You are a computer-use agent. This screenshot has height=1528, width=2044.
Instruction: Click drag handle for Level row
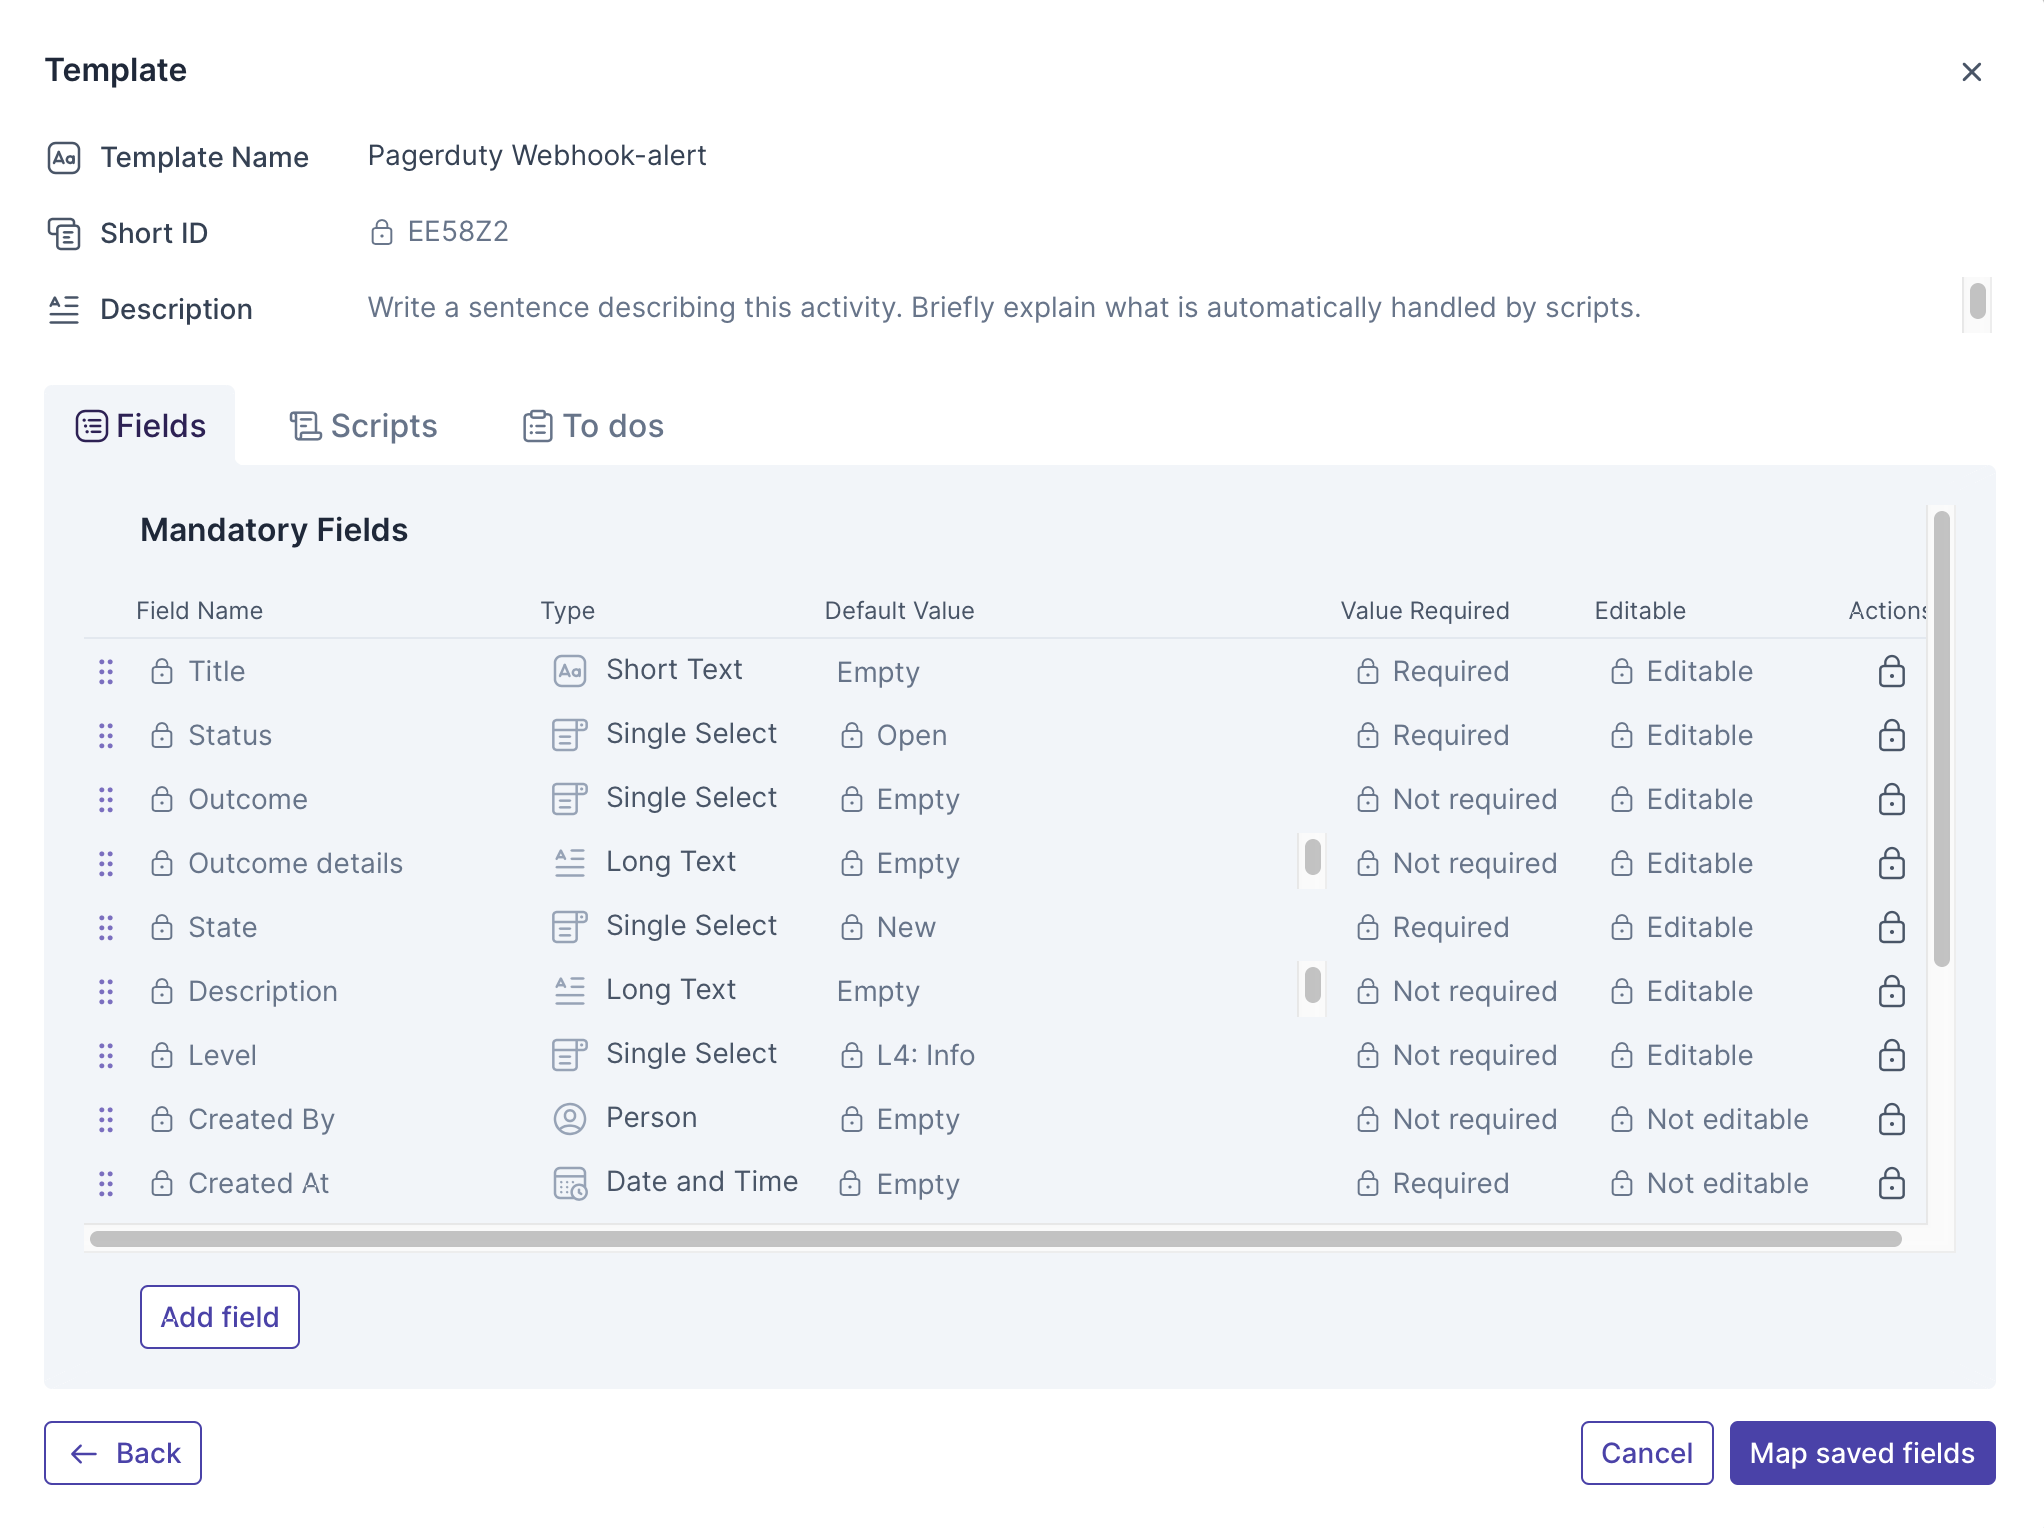106,1056
